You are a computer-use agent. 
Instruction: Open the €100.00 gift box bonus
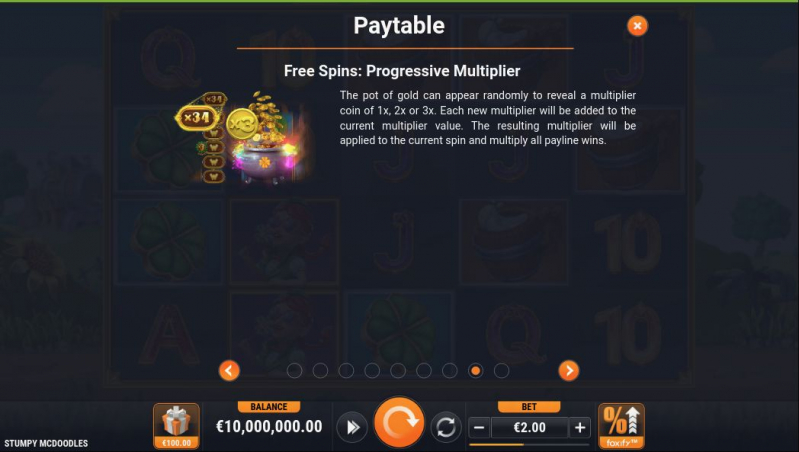pos(176,426)
